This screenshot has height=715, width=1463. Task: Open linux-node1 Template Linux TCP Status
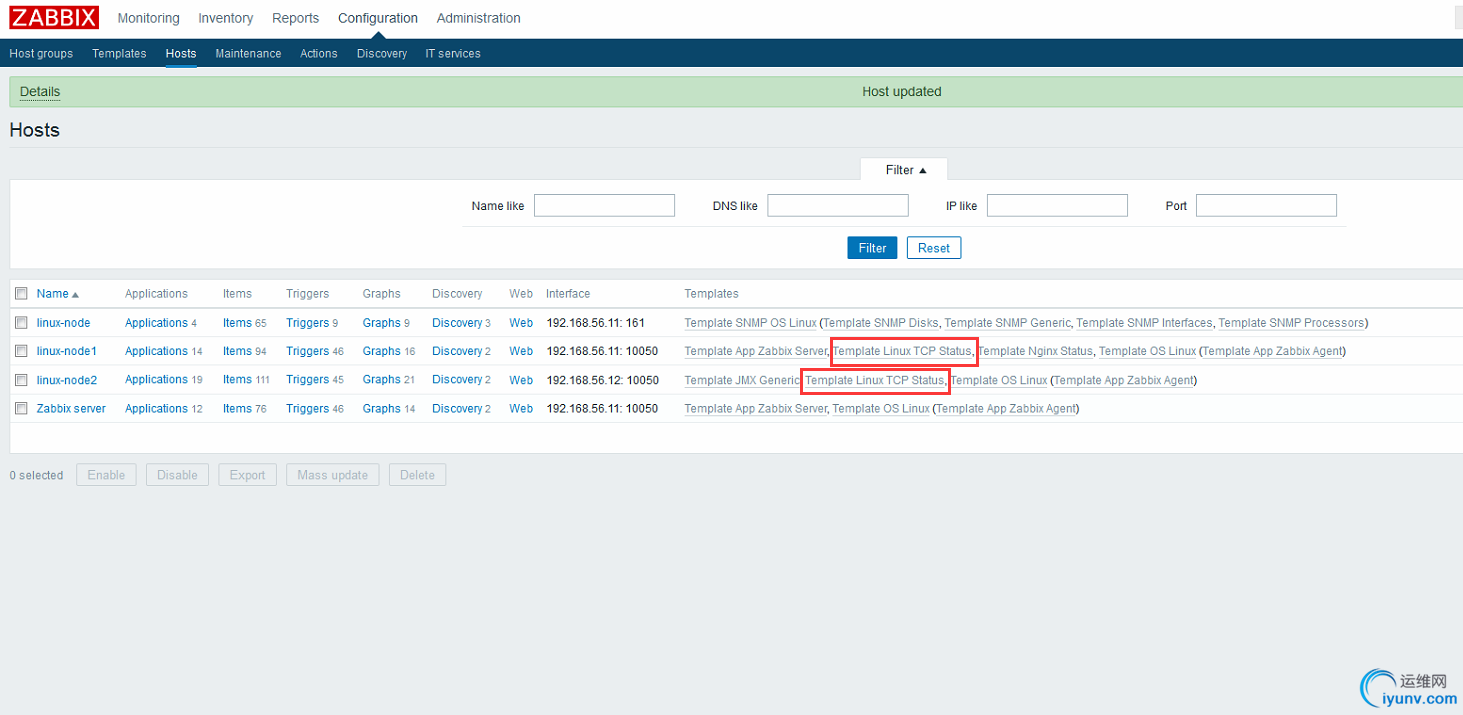pos(902,351)
